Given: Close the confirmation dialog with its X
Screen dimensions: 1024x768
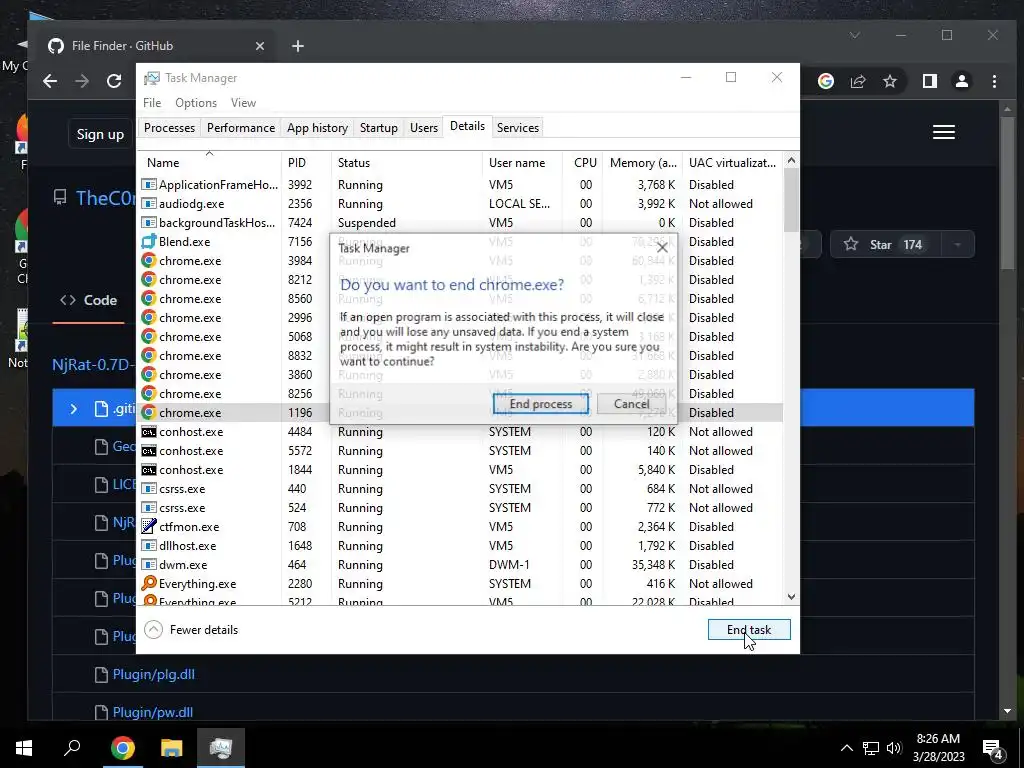Looking at the screenshot, I should coord(662,248).
